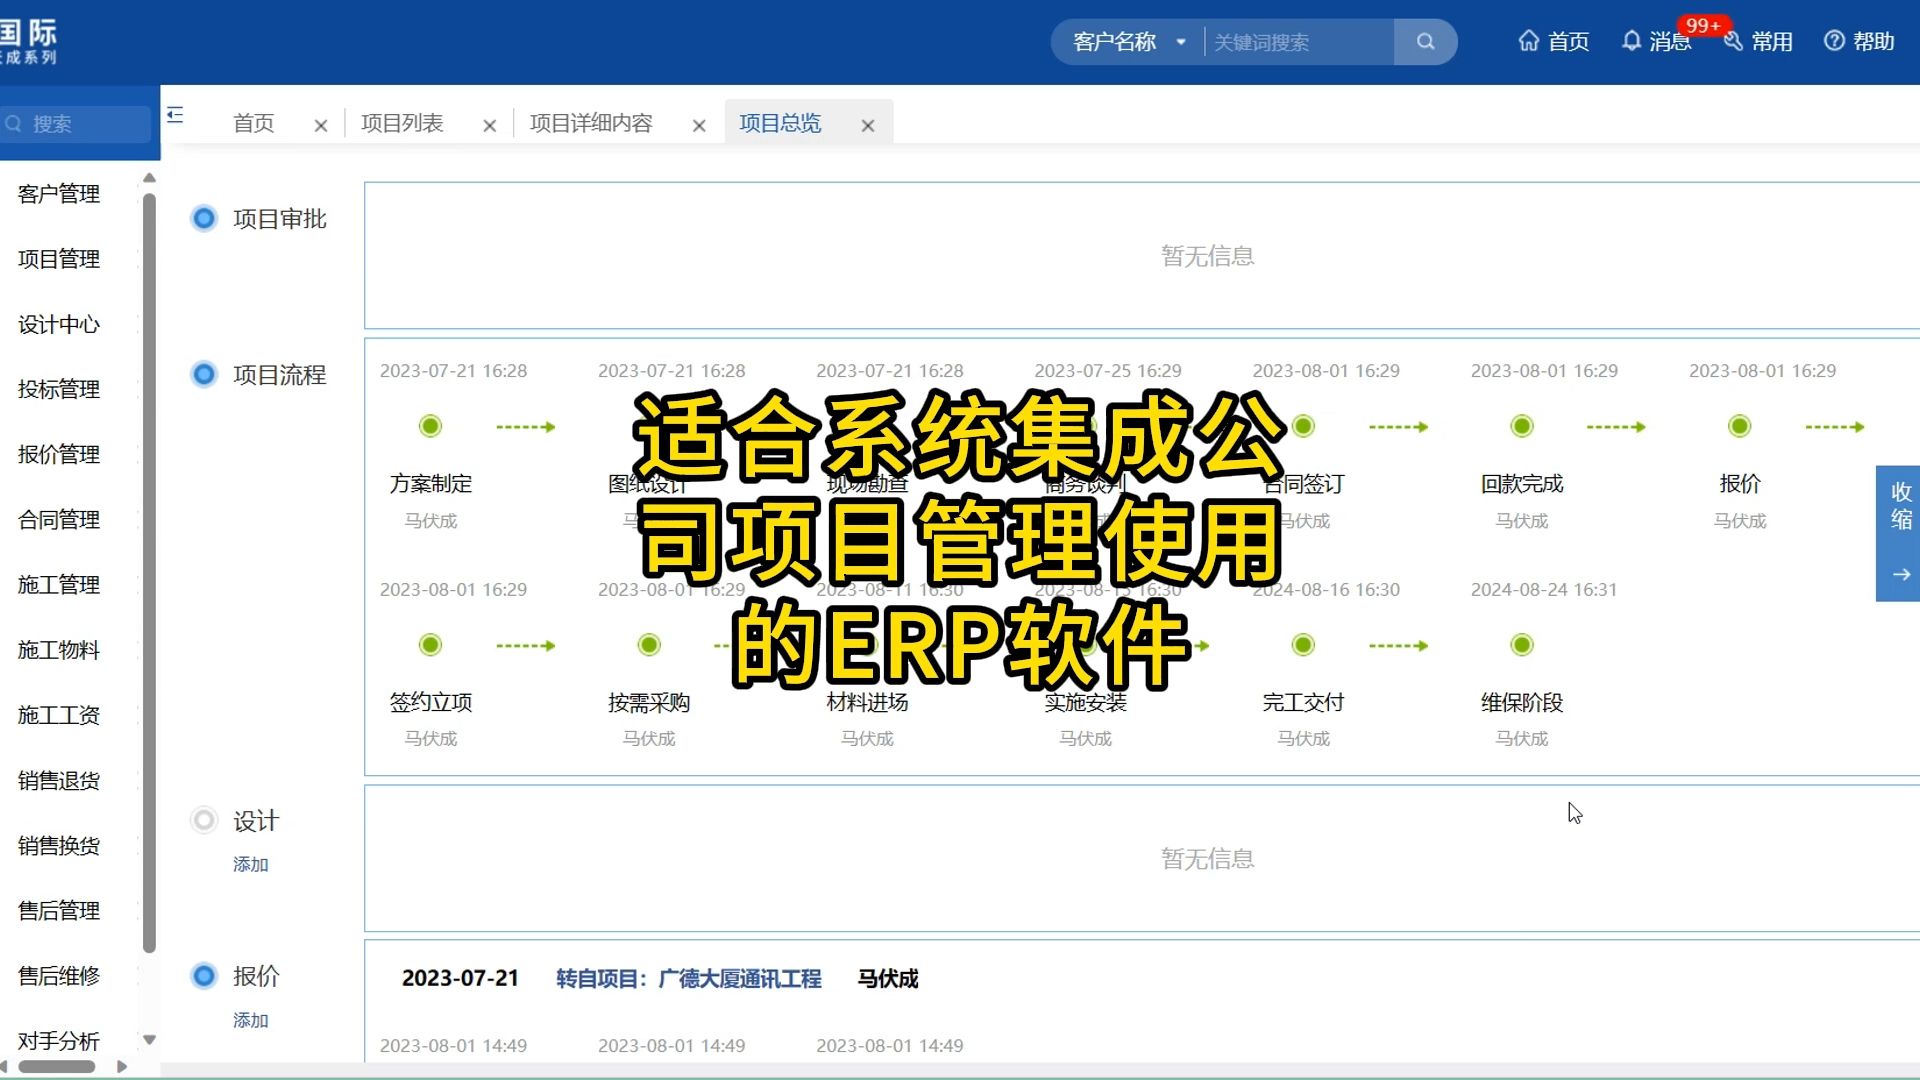1920x1080 pixels.
Task: Open 施工工资 in the sidebar
Action: pyautogui.click(x=59, y=715)
